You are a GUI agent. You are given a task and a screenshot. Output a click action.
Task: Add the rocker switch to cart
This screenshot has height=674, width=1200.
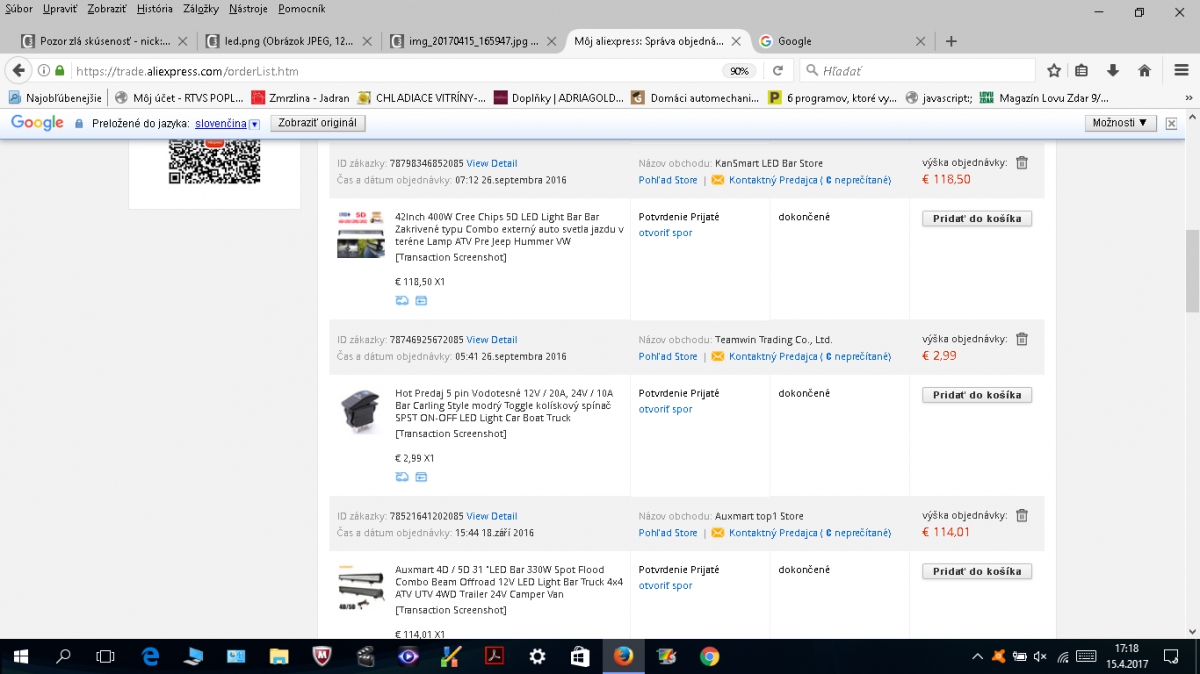976,395
